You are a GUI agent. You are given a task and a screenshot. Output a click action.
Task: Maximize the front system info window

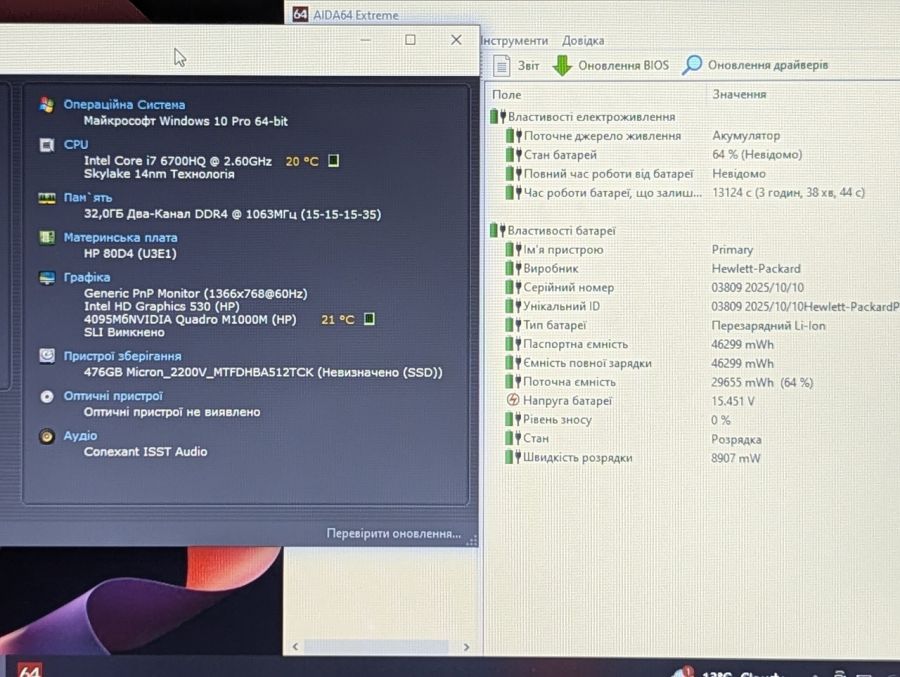(410, 40)
